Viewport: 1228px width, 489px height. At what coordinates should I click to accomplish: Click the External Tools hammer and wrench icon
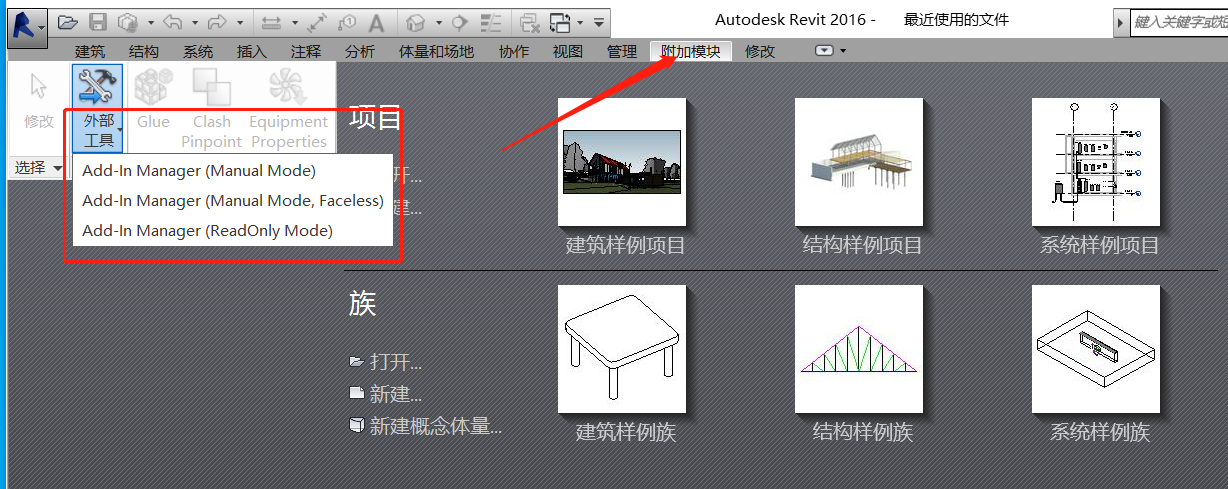(x=97, y=87)
